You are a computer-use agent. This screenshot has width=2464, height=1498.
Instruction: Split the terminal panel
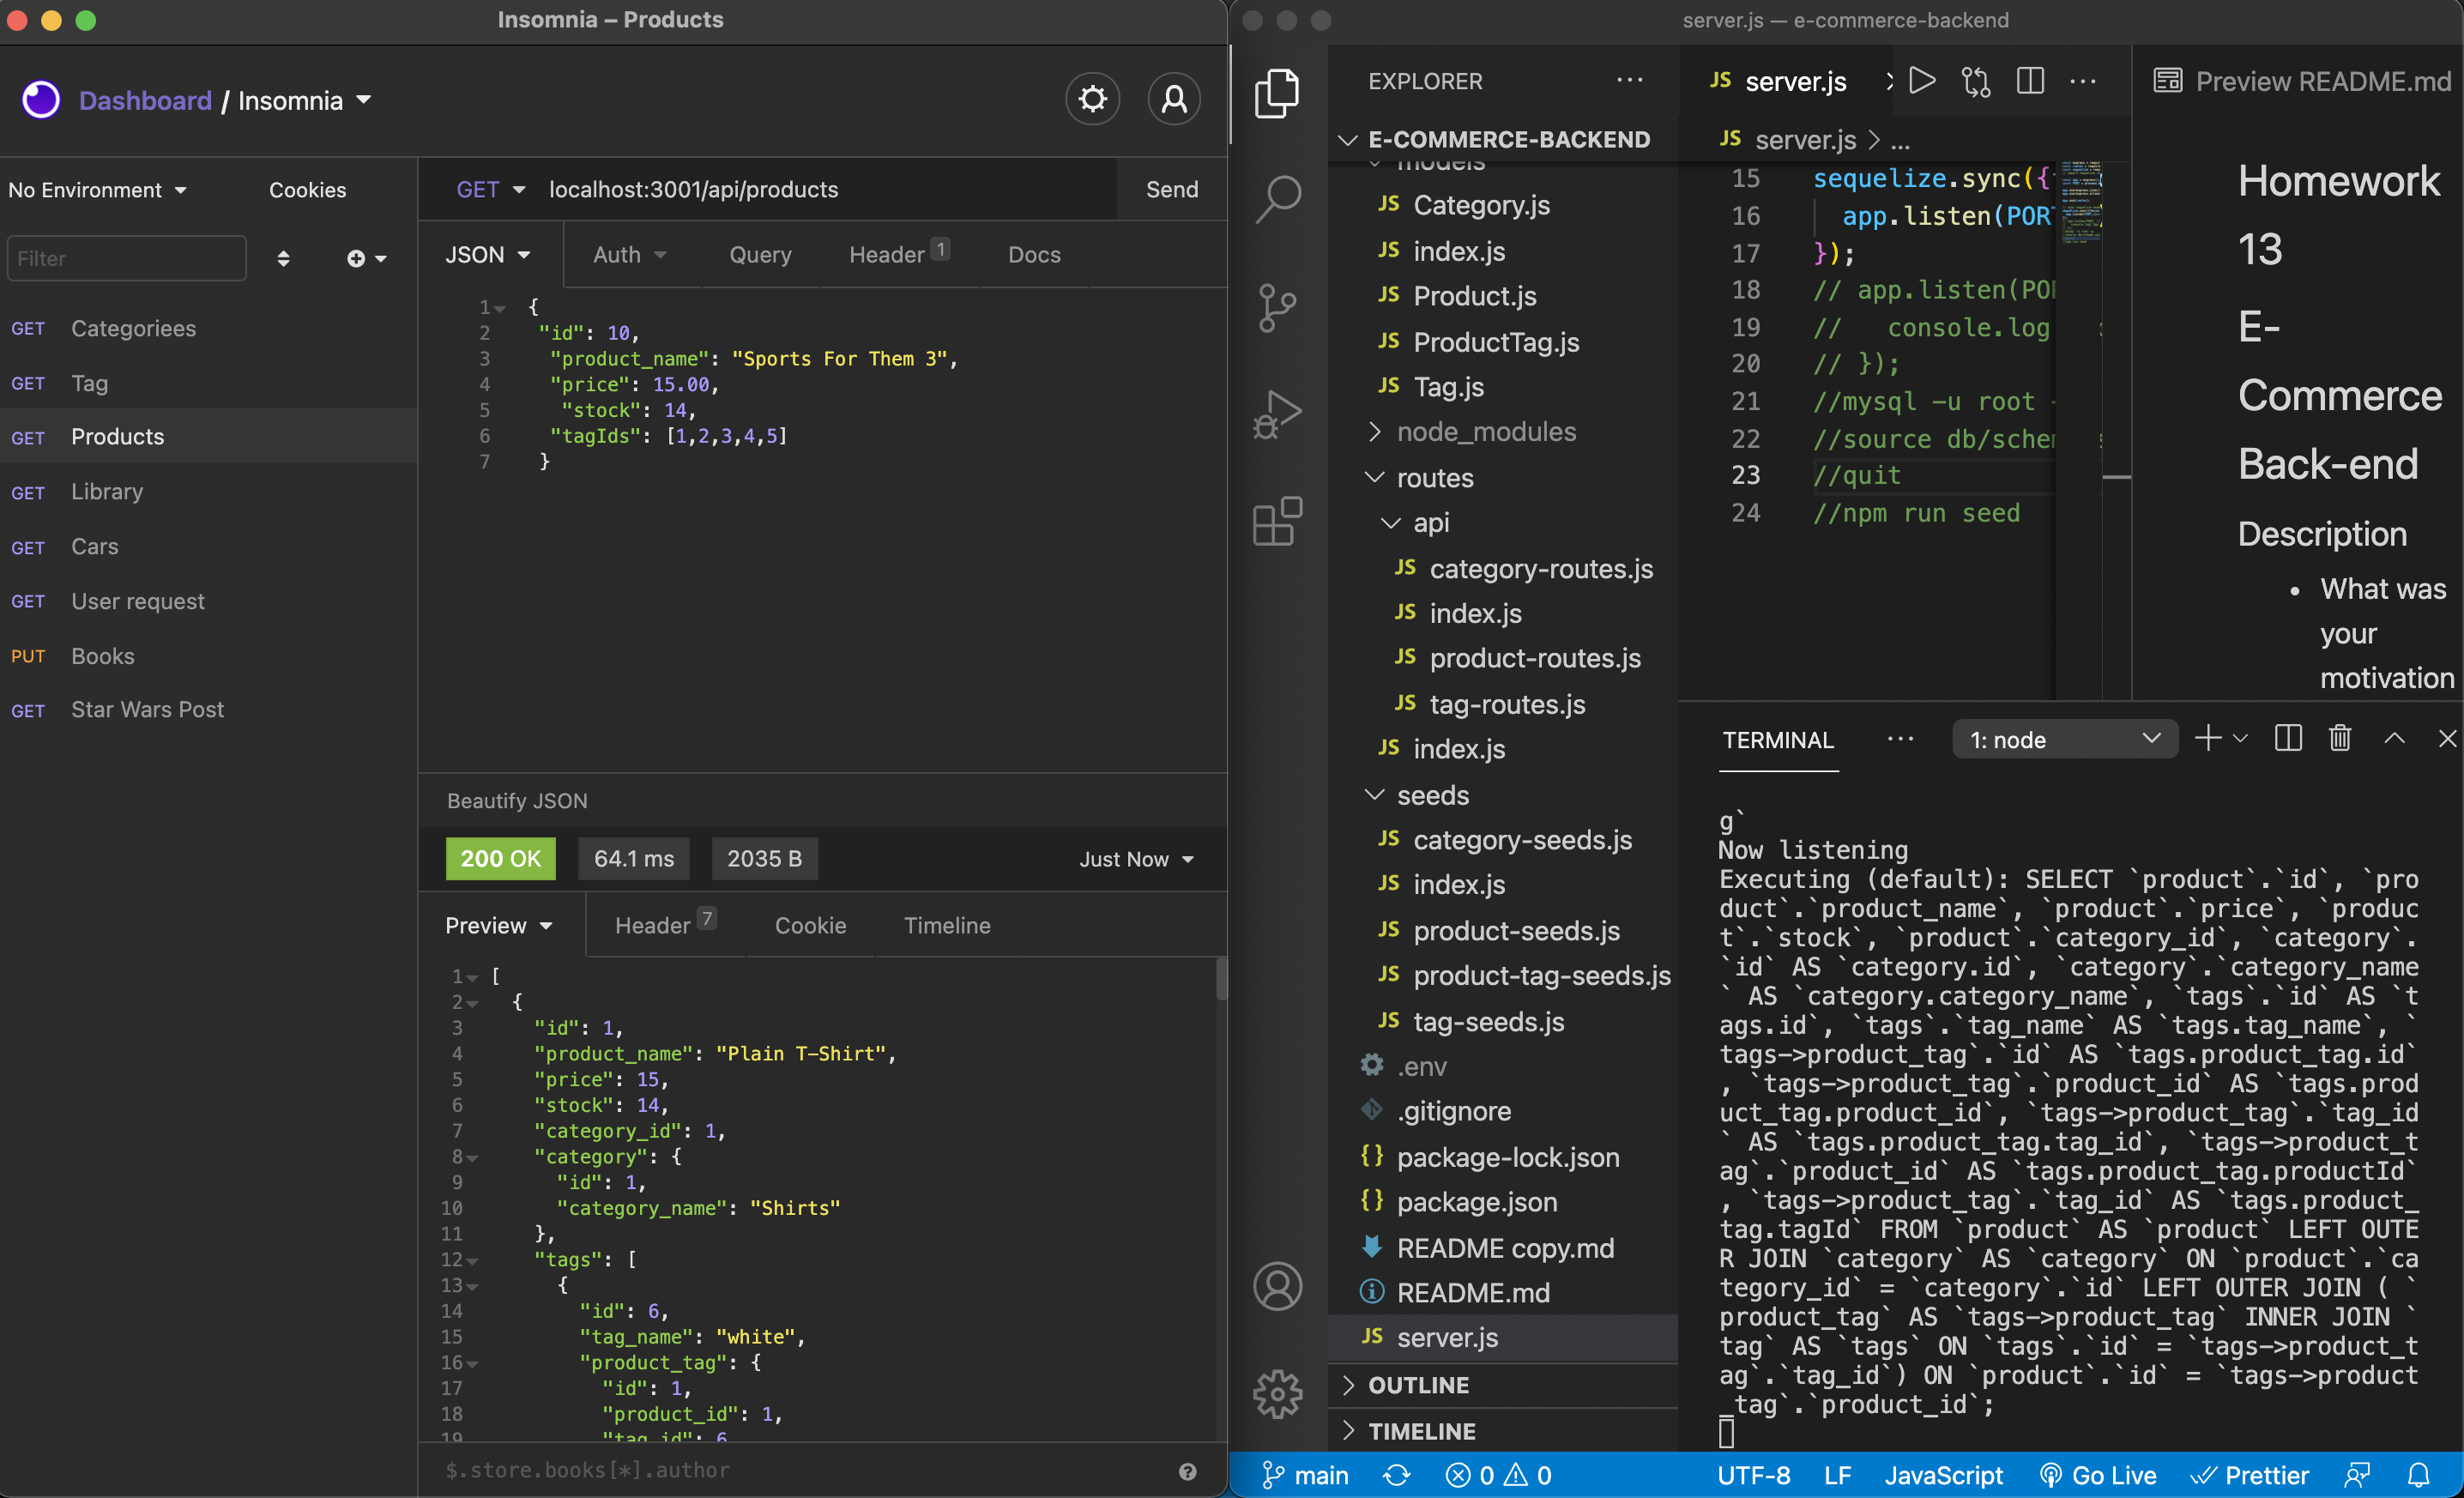click(x=2288, y=739)
